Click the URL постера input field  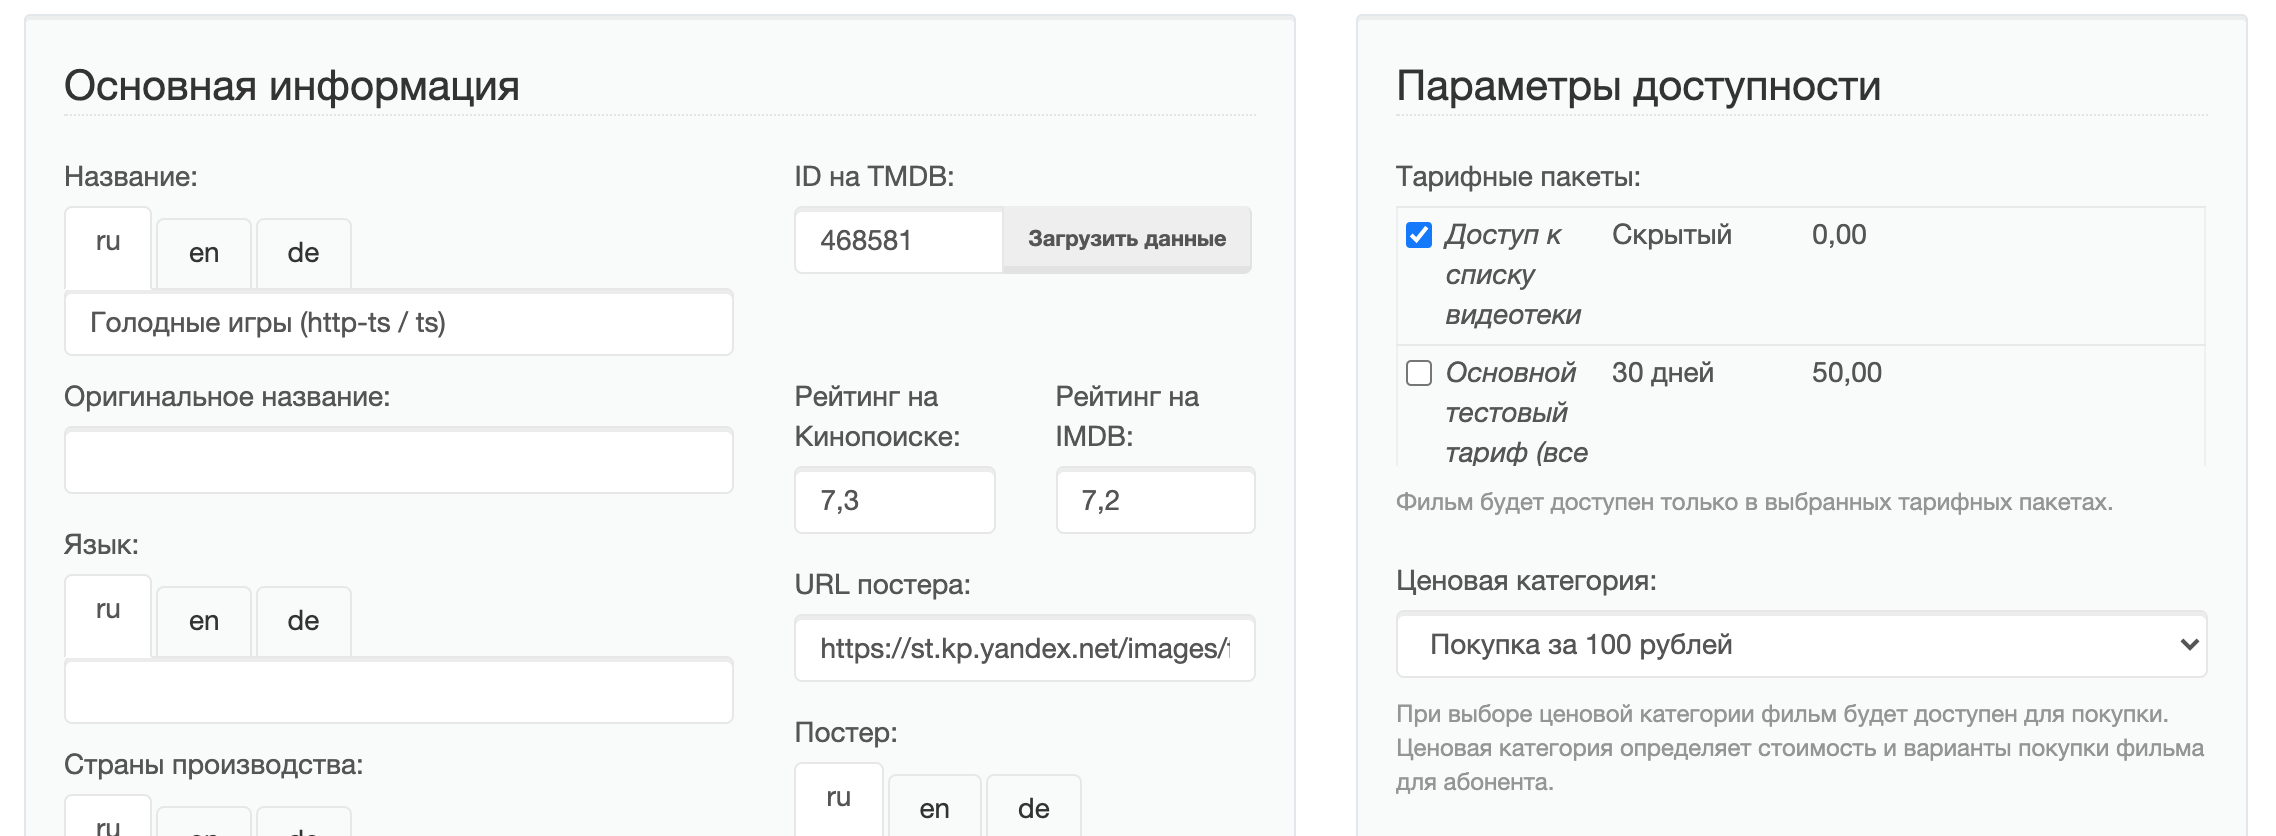coord(1025,648)
